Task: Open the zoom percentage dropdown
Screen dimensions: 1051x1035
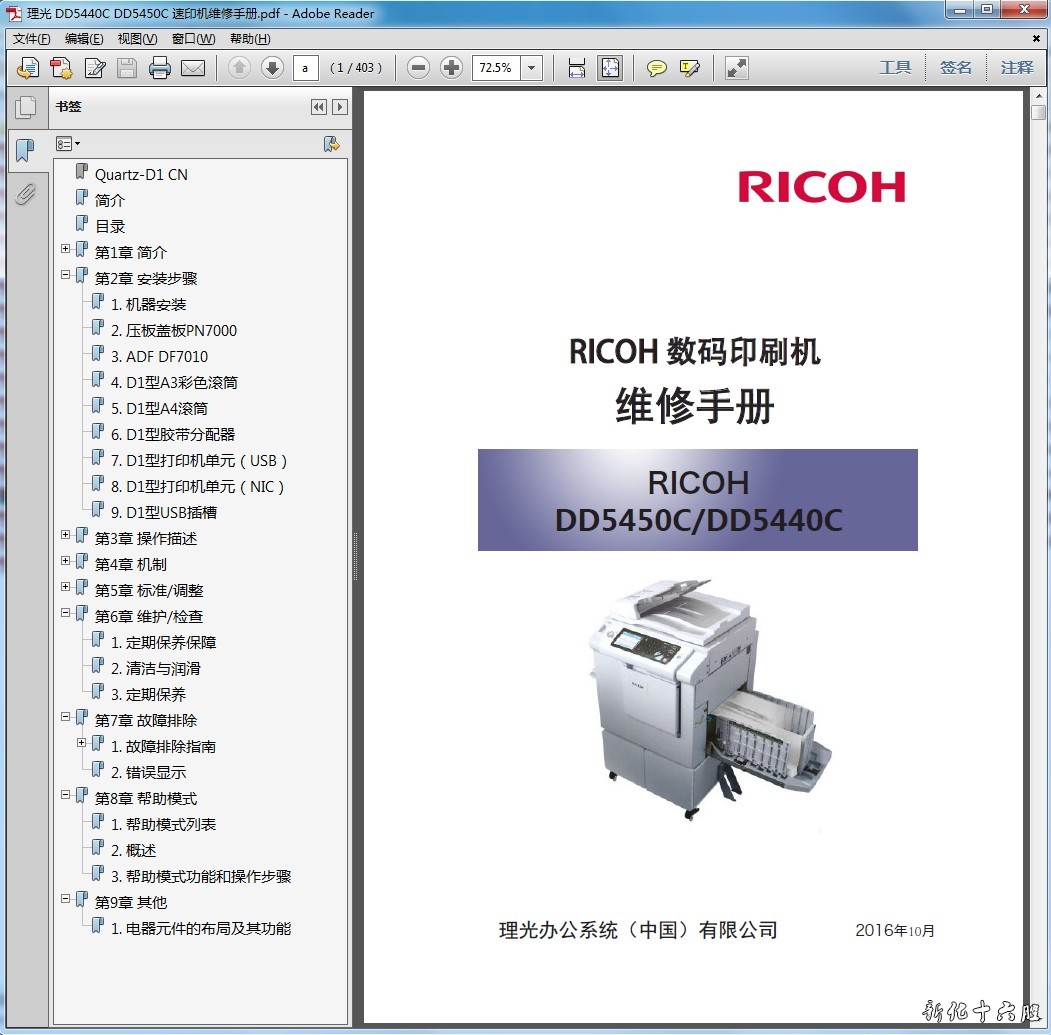Action: 532,68
